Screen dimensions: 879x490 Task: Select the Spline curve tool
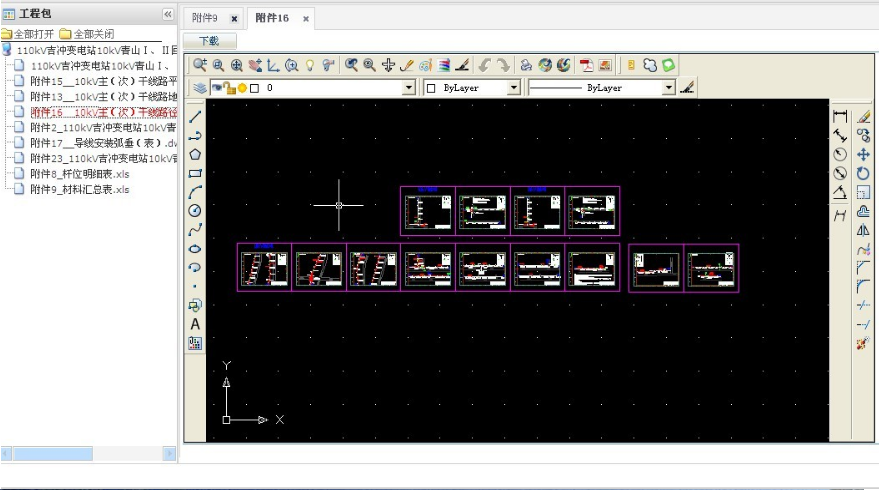coord(195,229)
